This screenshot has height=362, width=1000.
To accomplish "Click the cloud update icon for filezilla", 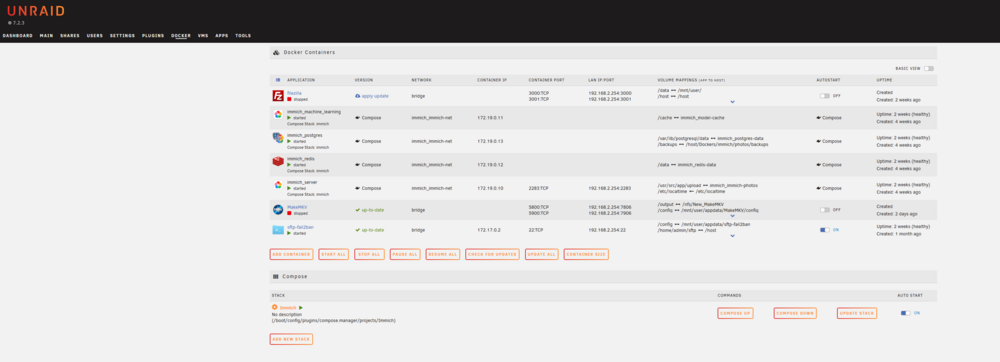I will pyautogui.click(x=358, y=96).
